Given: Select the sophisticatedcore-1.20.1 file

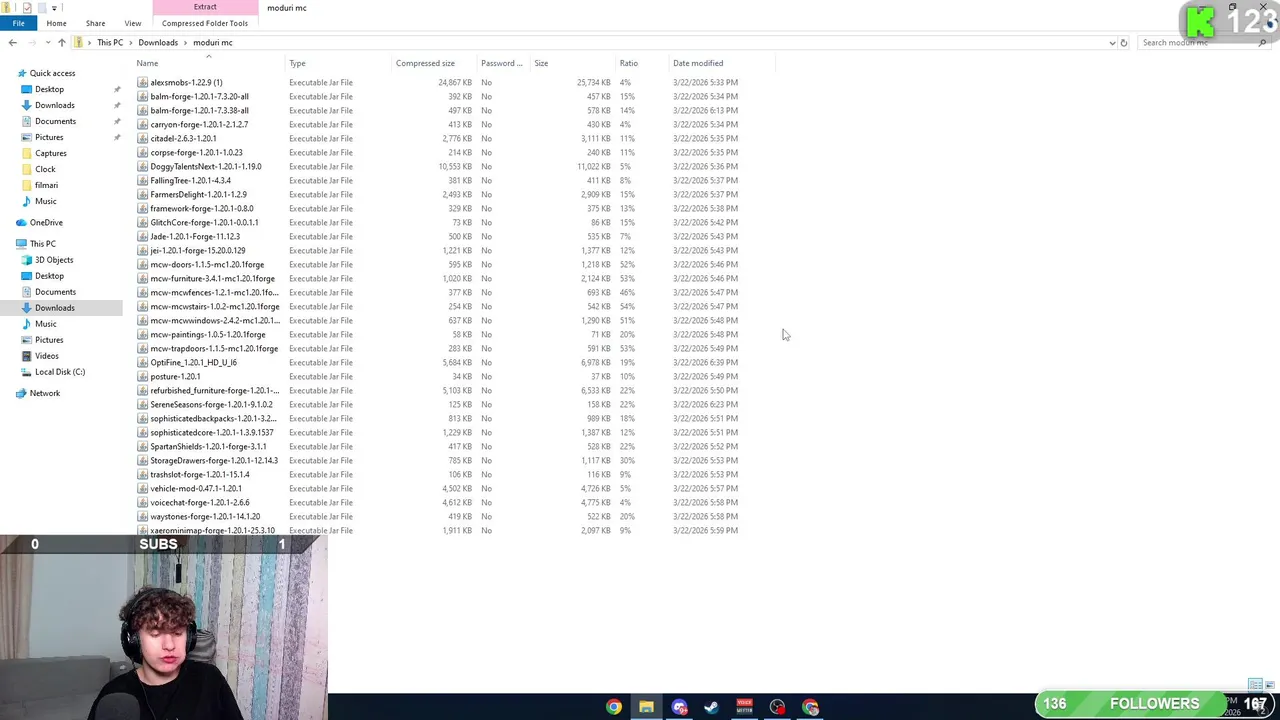Looking at the screenshot, I should coord(212,432).
